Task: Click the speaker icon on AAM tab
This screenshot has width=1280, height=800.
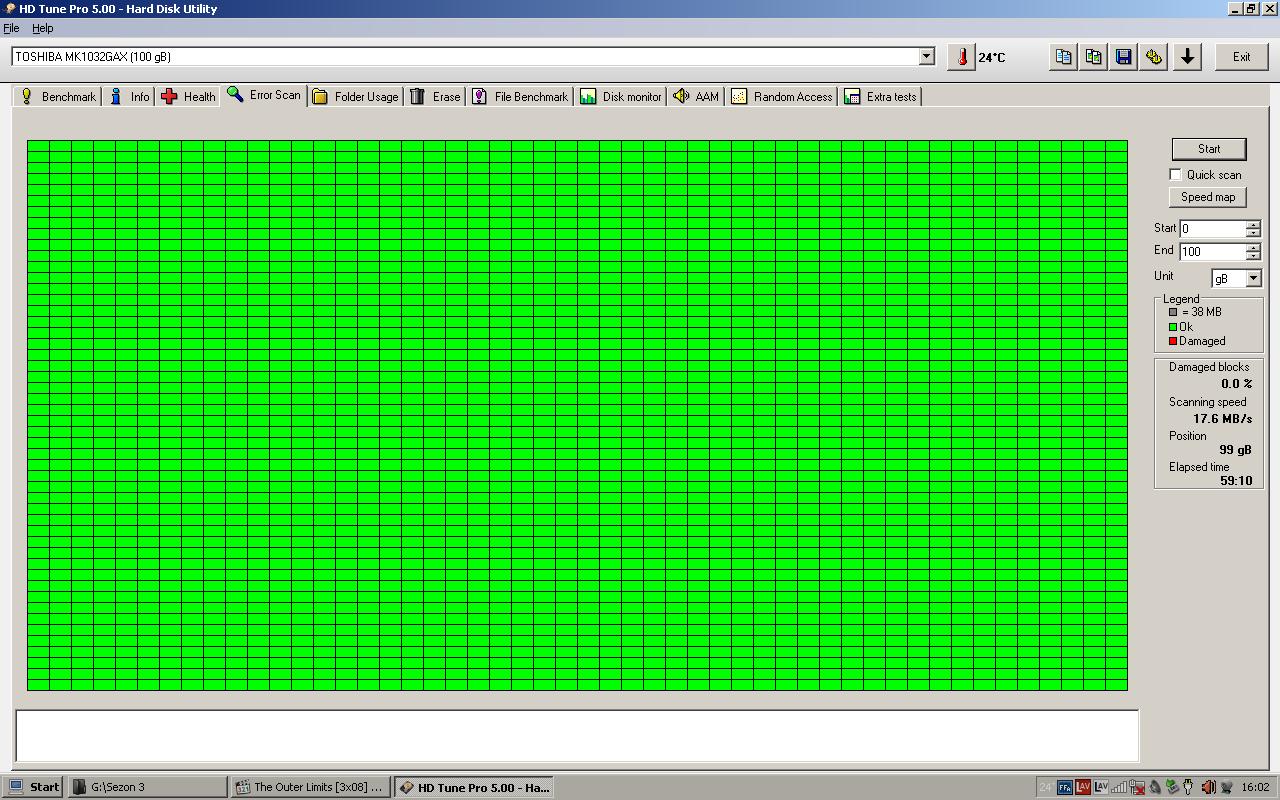Action: click(681, 96)
